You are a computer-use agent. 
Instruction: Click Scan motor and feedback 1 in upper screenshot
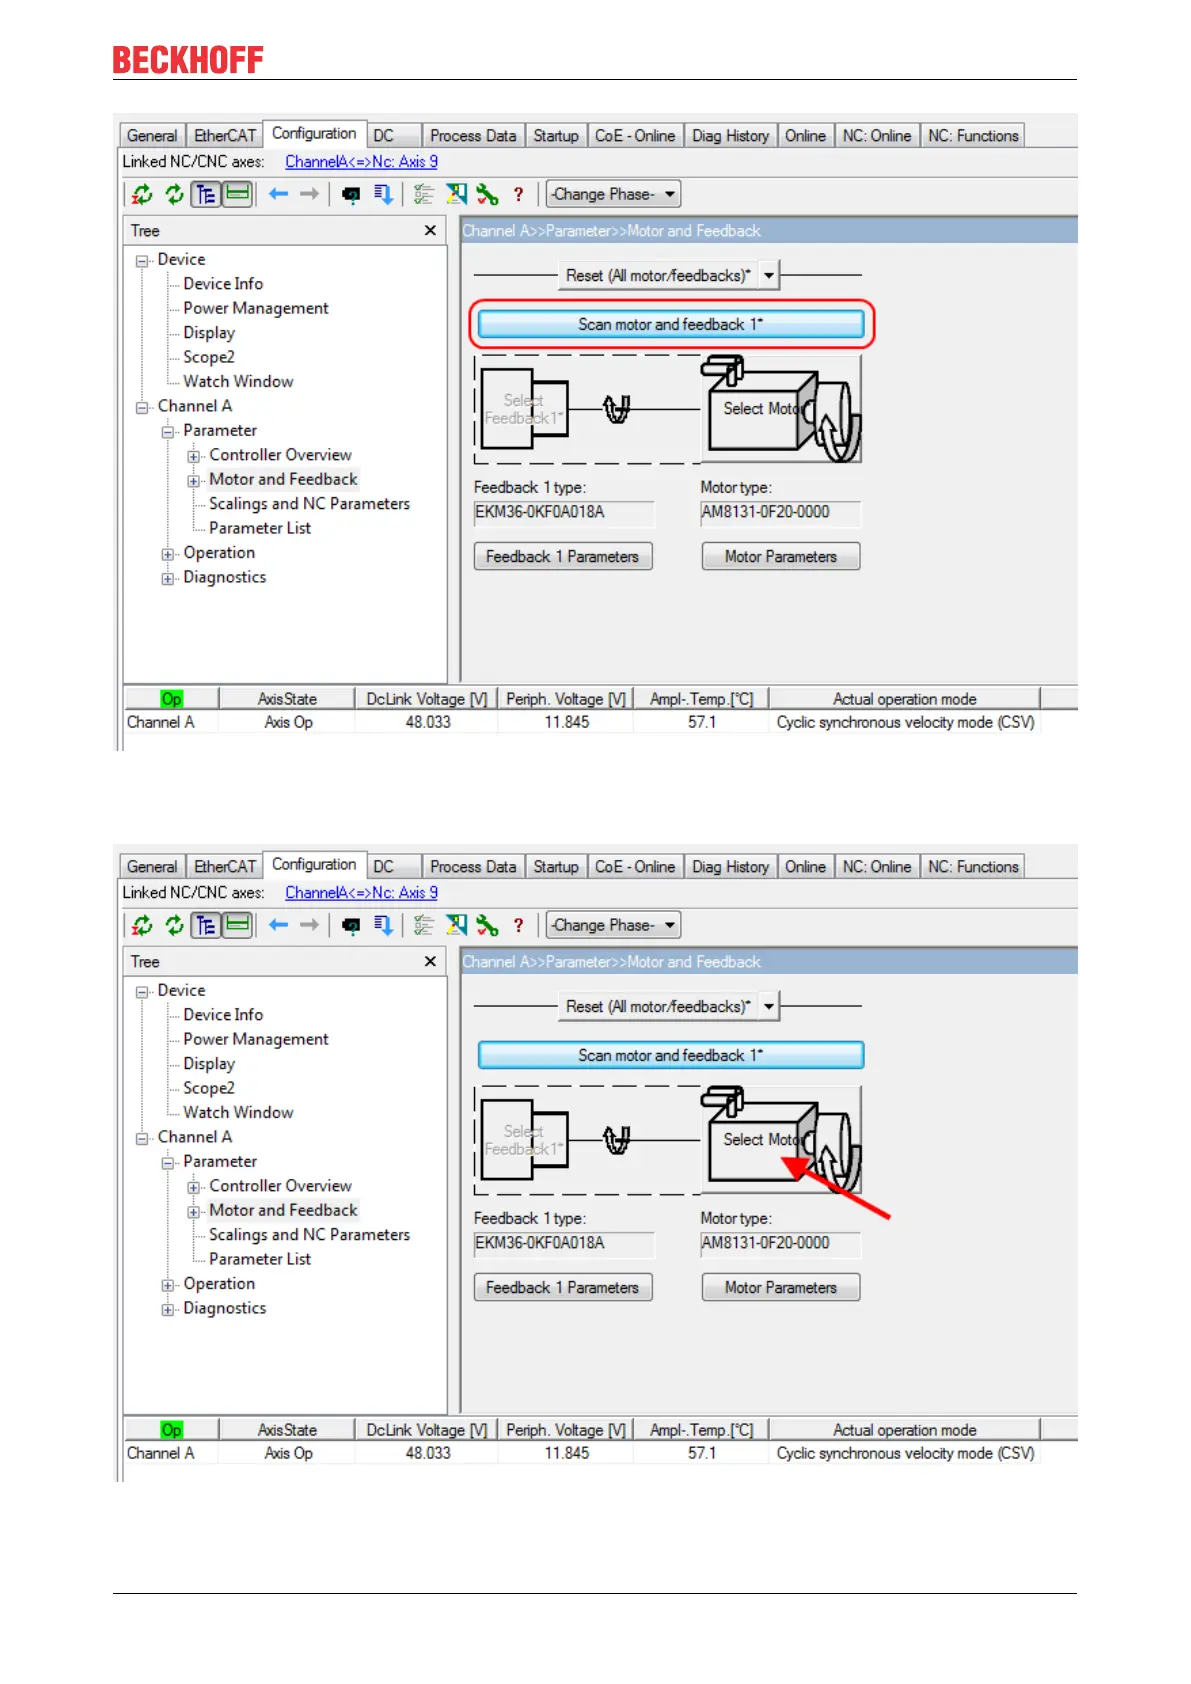tap(671, 324)
